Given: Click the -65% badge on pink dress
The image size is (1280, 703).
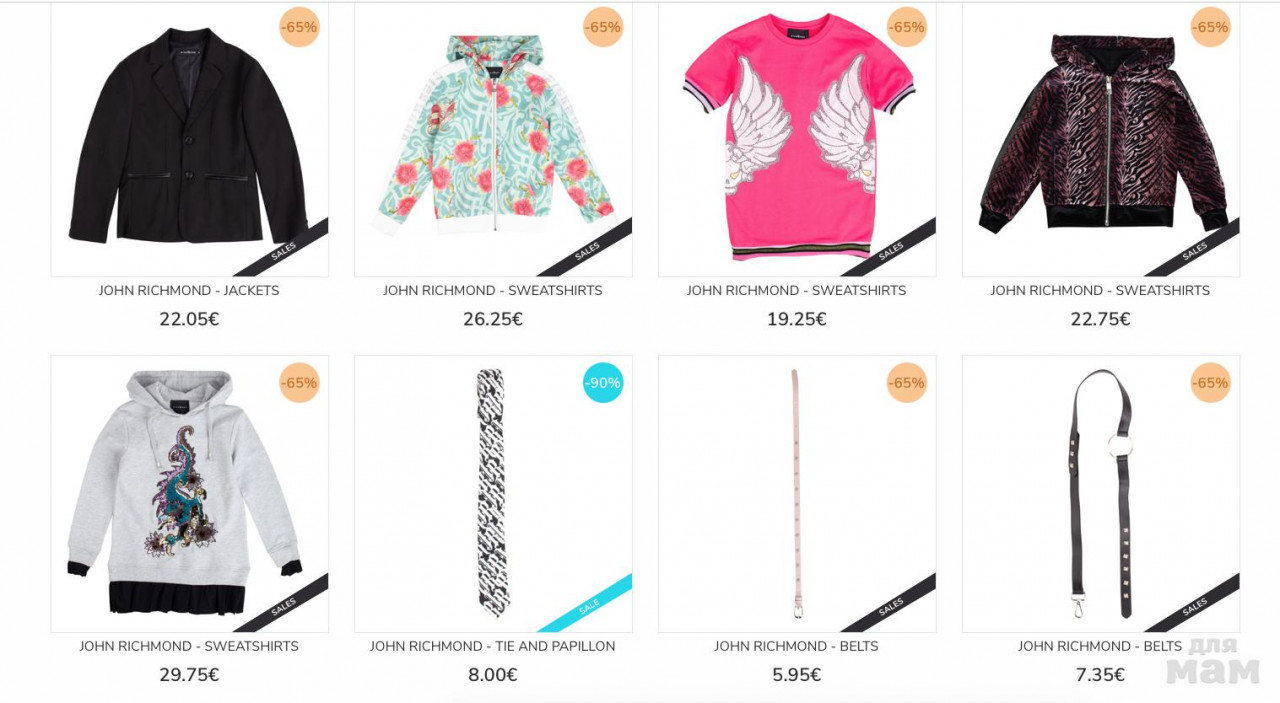Looking at the screenshot, I should [907, 27].
